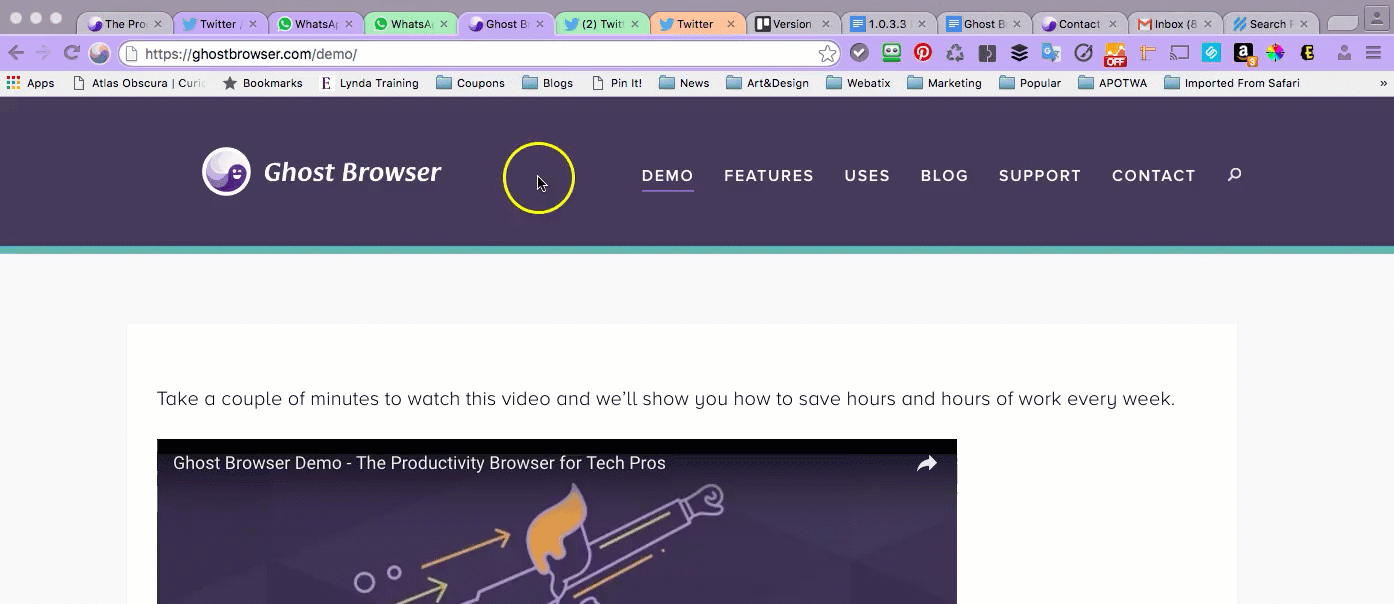Viewport: 1394px width, 604px height.
Task: Open the Popular bookmark folder
Action: (1030, 83)
